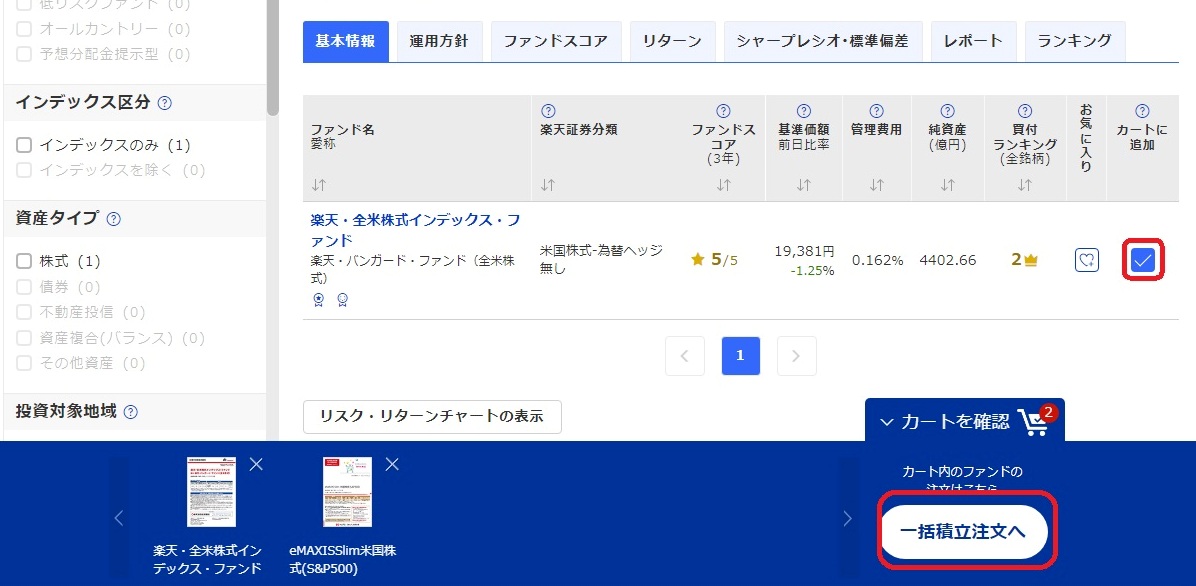Add 楽天・全米株式 fund to favorites heart icon
This screenshot has height=586, width=1196.
pos(1087,260)
